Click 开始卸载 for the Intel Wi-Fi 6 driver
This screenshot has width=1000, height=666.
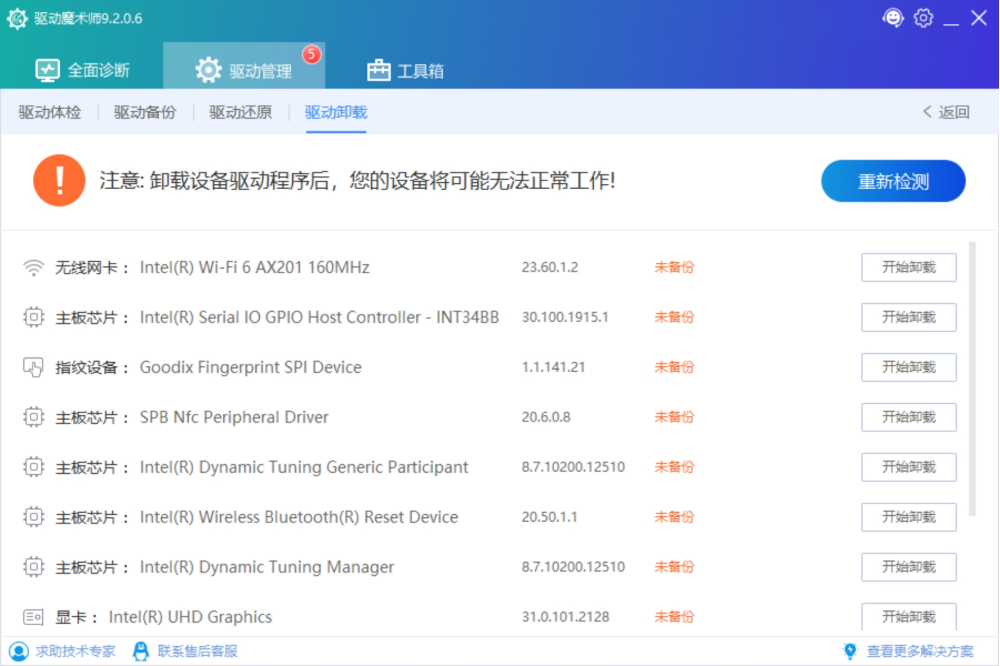pyautogui.click(x=908, y=267)
